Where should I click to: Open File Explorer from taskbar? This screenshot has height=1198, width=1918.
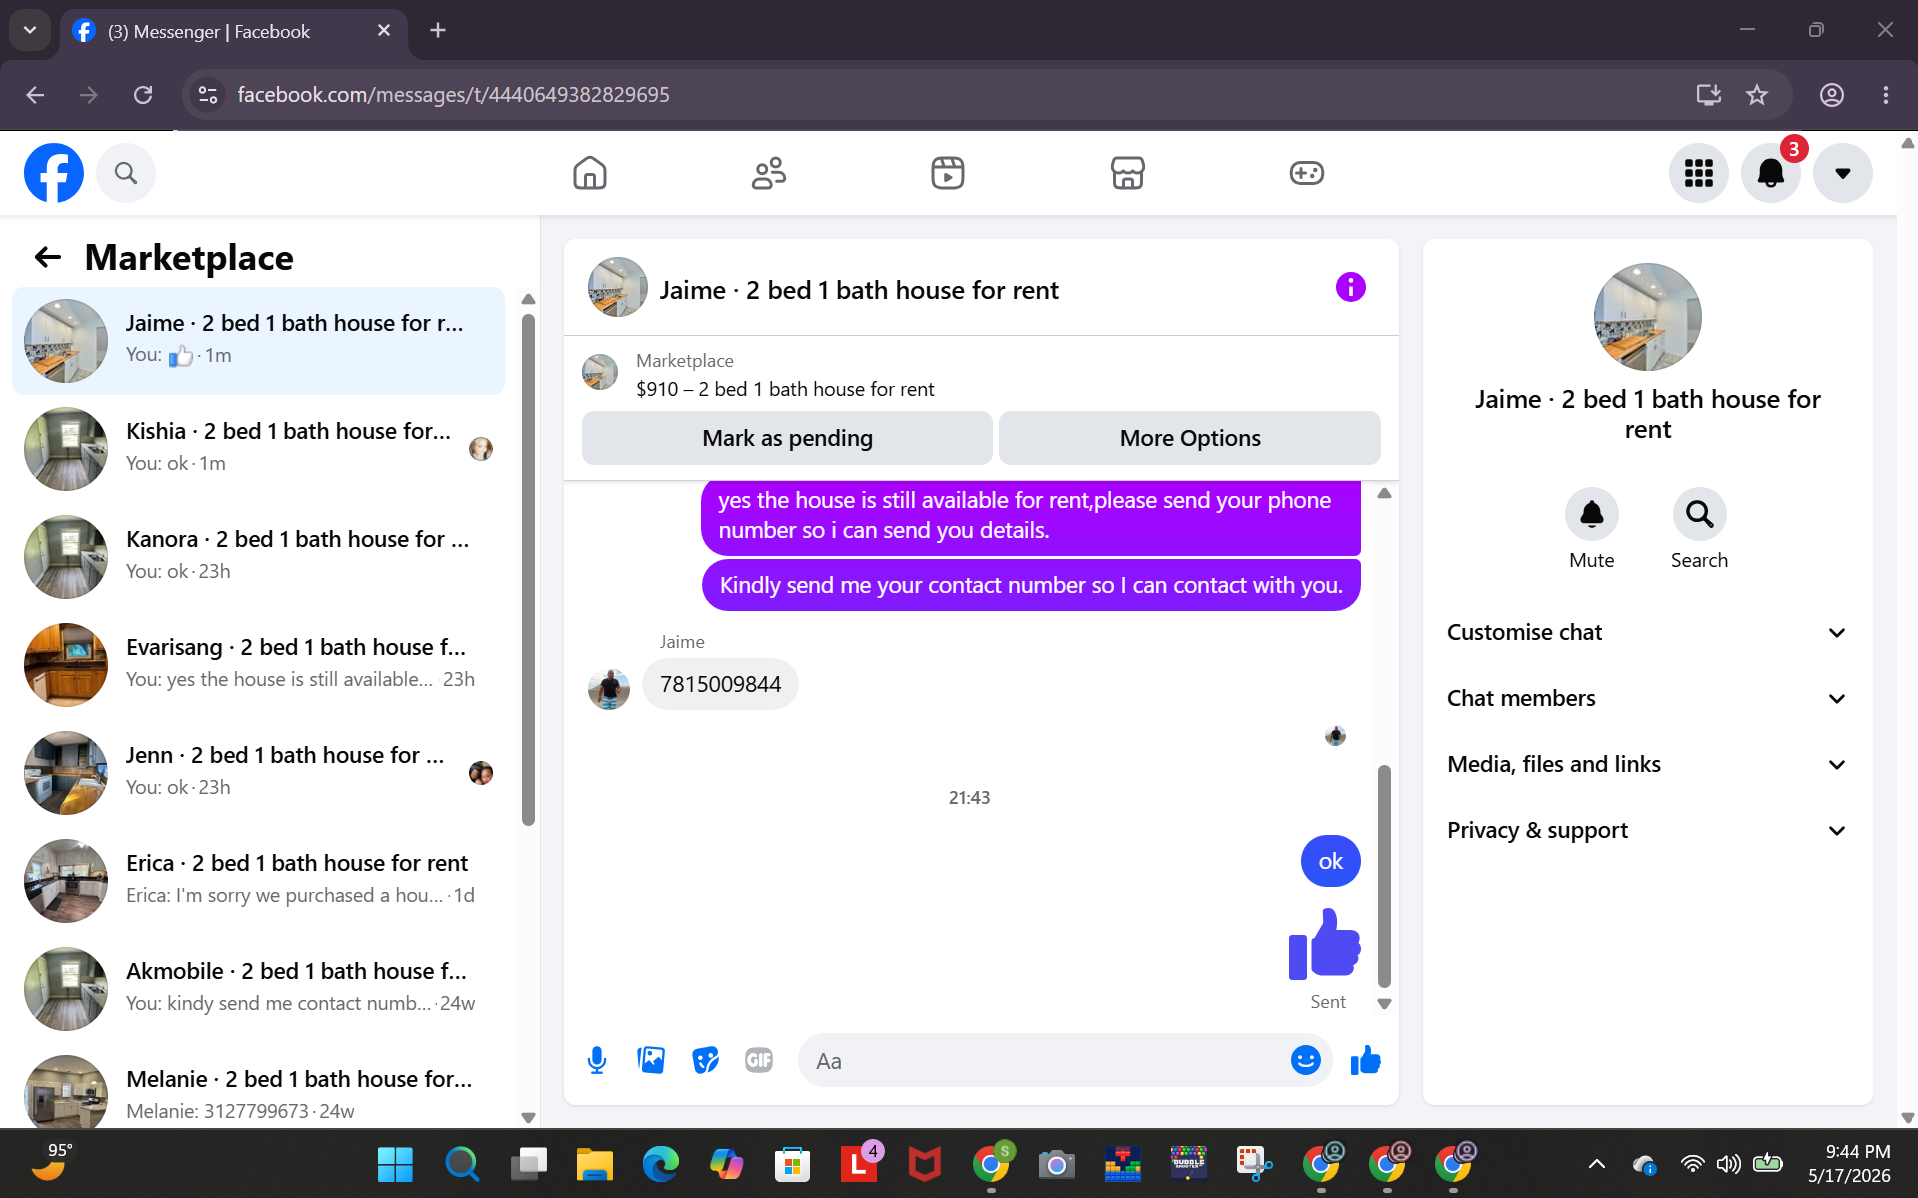point(594,1164)
